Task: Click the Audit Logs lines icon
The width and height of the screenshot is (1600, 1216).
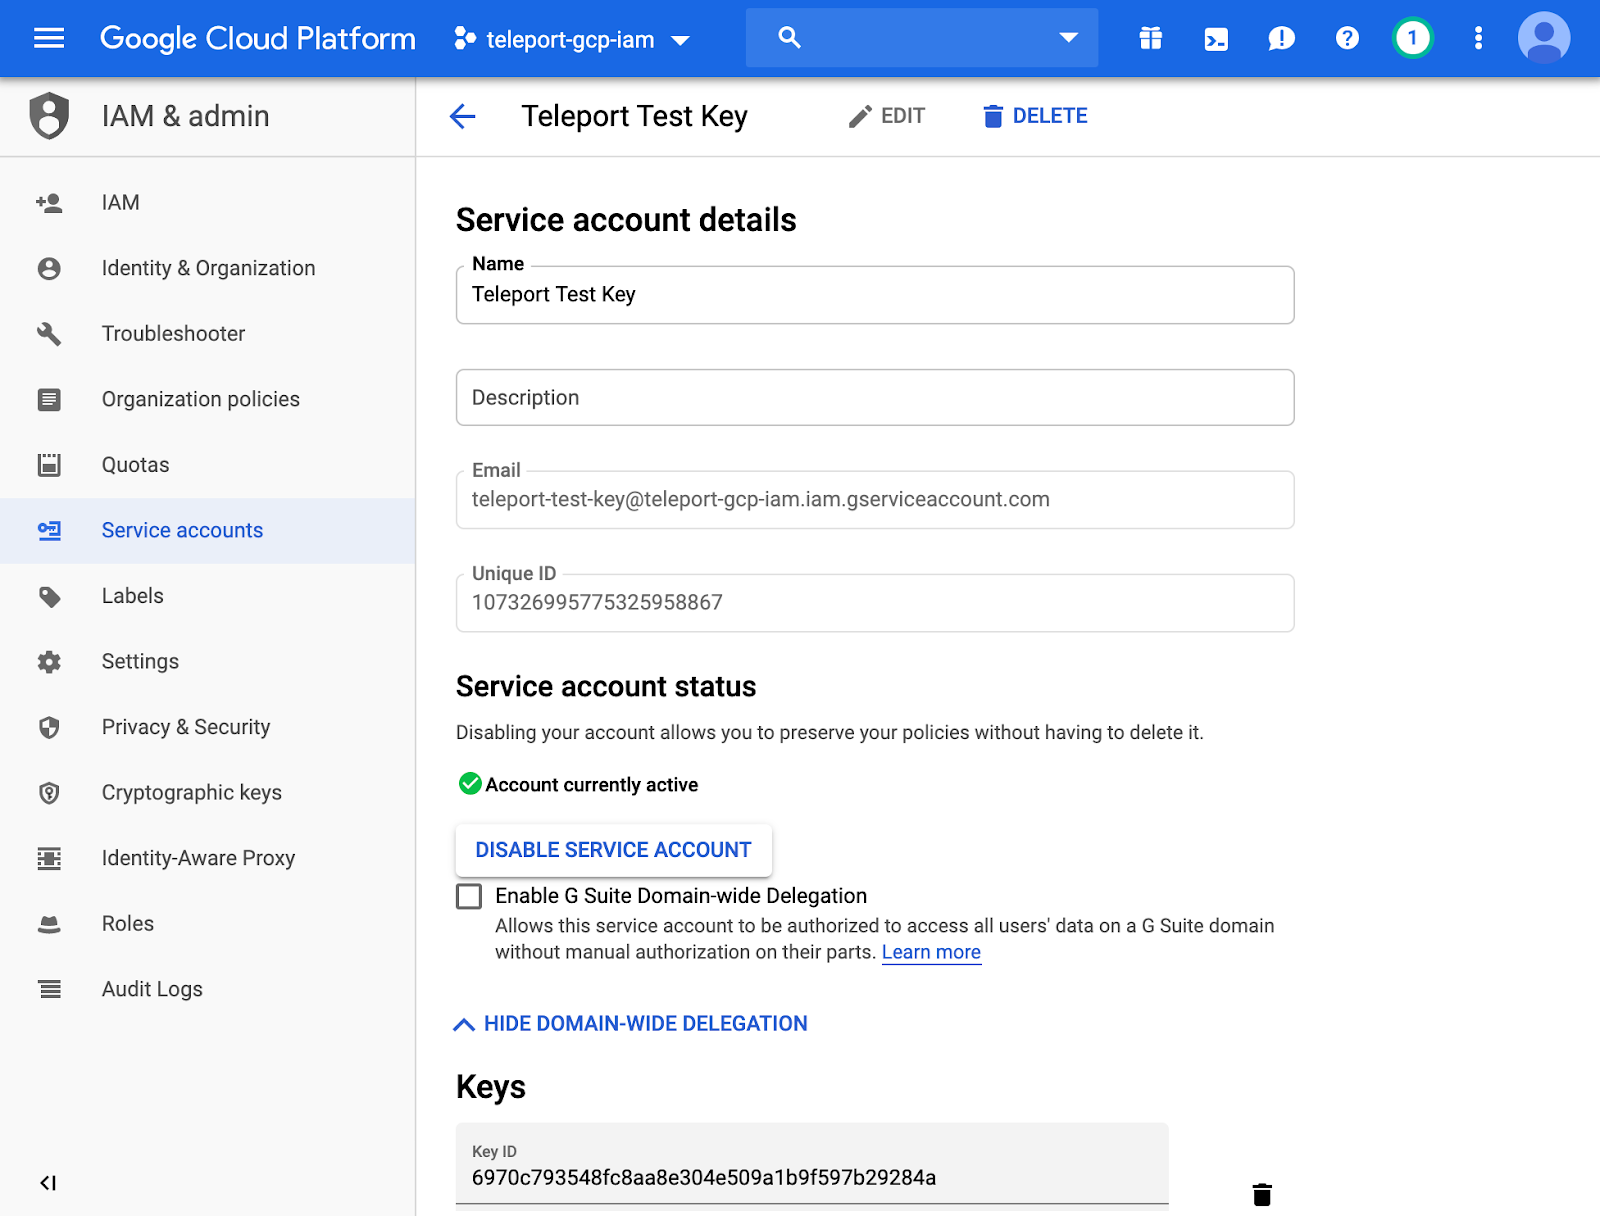Action: pos(49,989)
